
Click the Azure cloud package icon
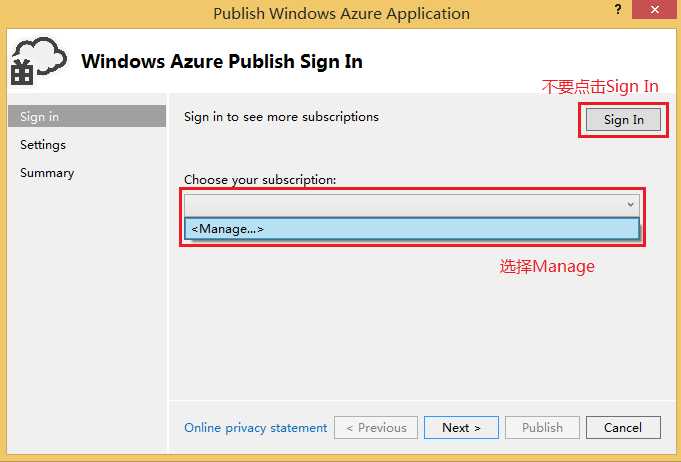tap(39, 61)
